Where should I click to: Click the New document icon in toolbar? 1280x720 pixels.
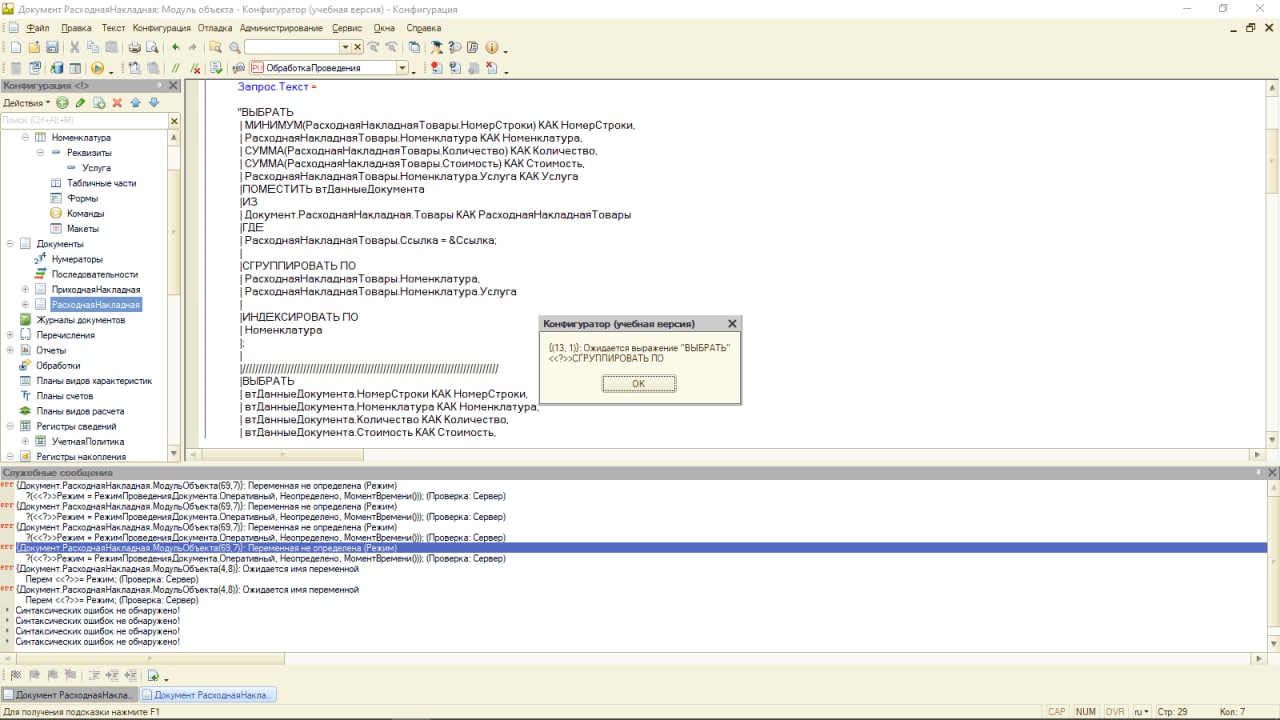click(x=15, y=47)
